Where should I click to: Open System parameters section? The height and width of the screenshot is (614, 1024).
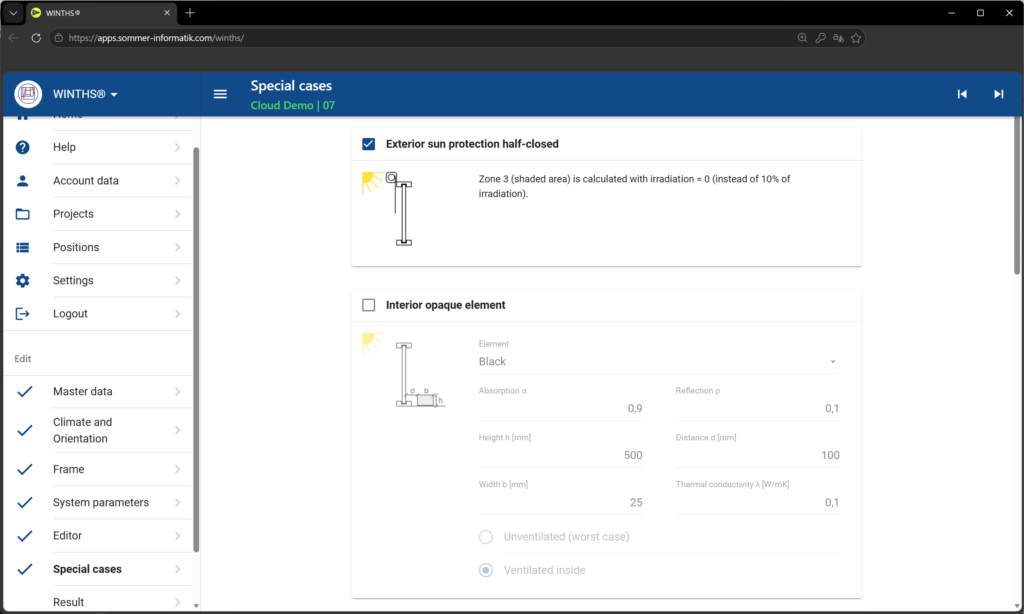(98, 502)
